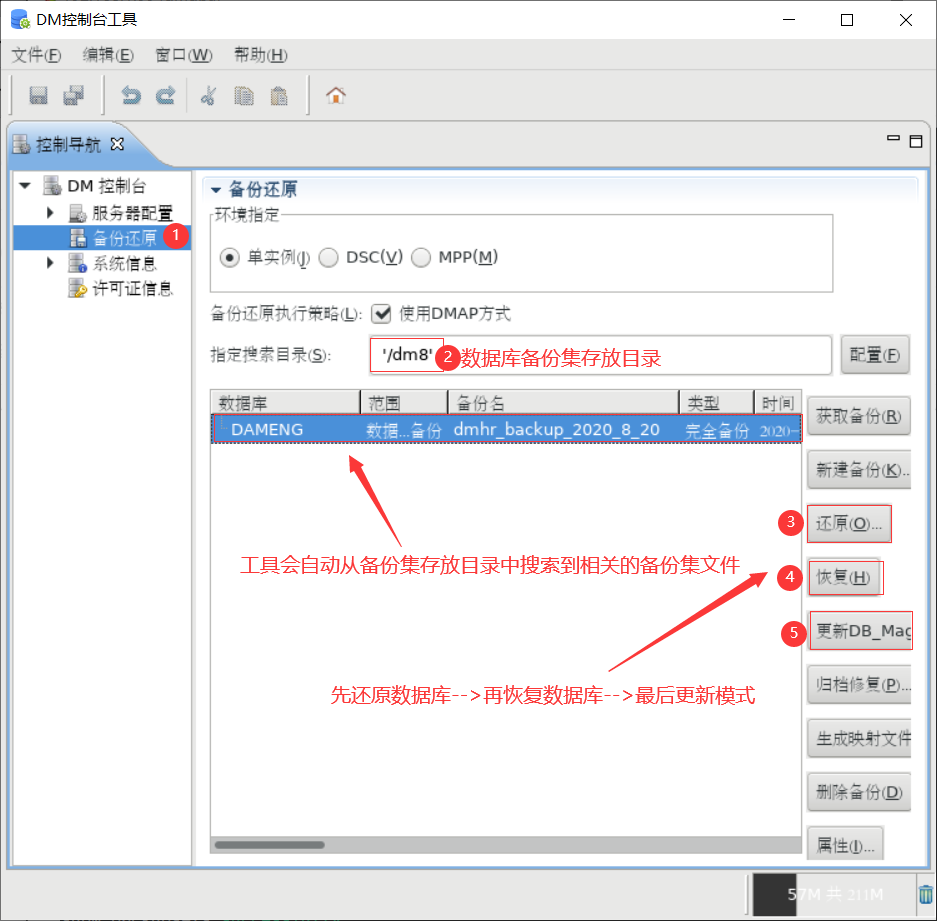Click the 删除备份(D) button

(x=859, y=793)
